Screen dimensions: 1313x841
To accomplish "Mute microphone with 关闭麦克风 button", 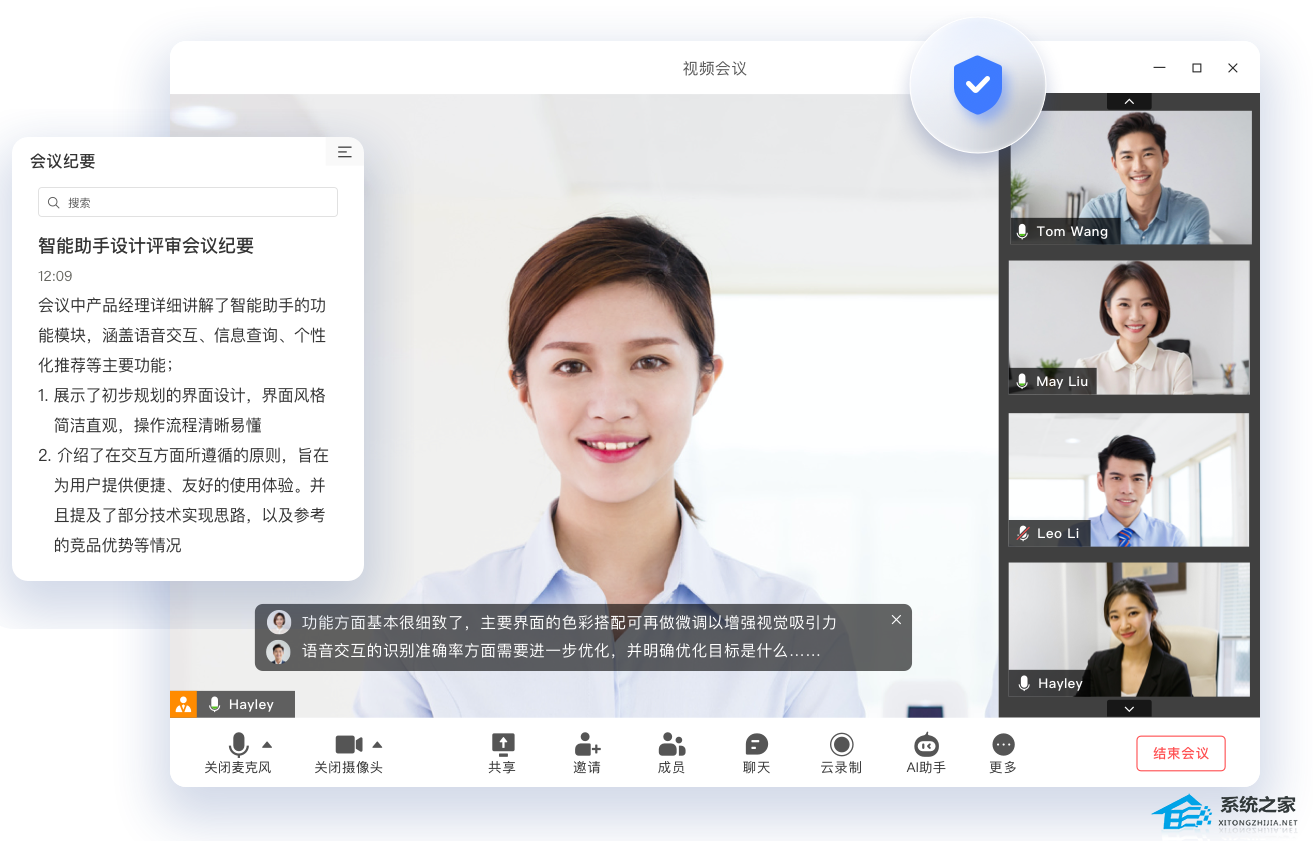I will point(238,753).
